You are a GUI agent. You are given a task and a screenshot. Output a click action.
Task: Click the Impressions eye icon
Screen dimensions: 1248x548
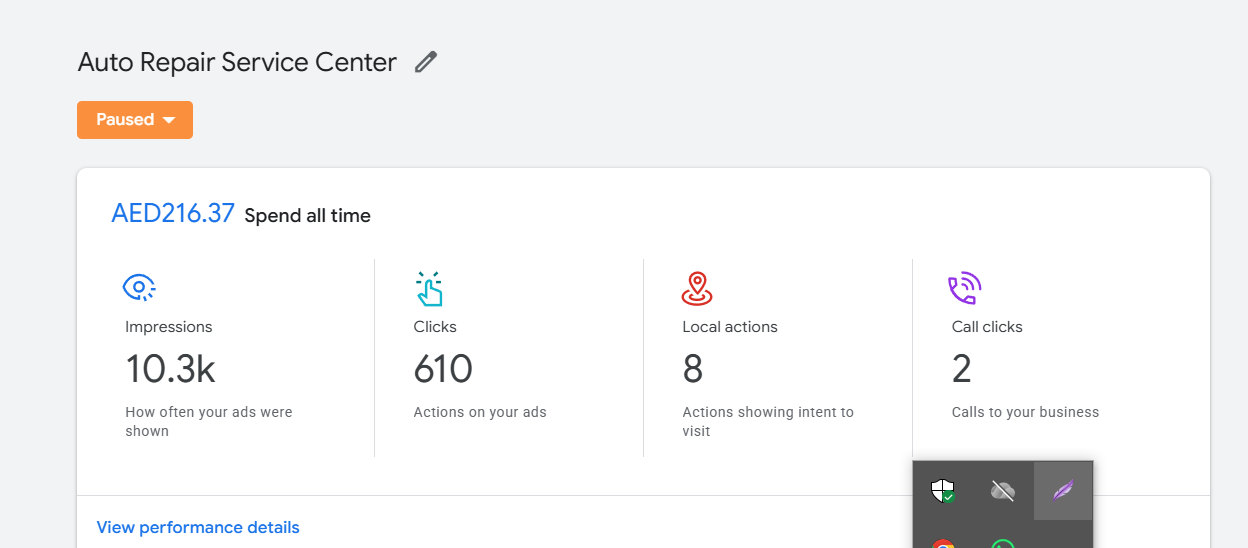(139, 288)
